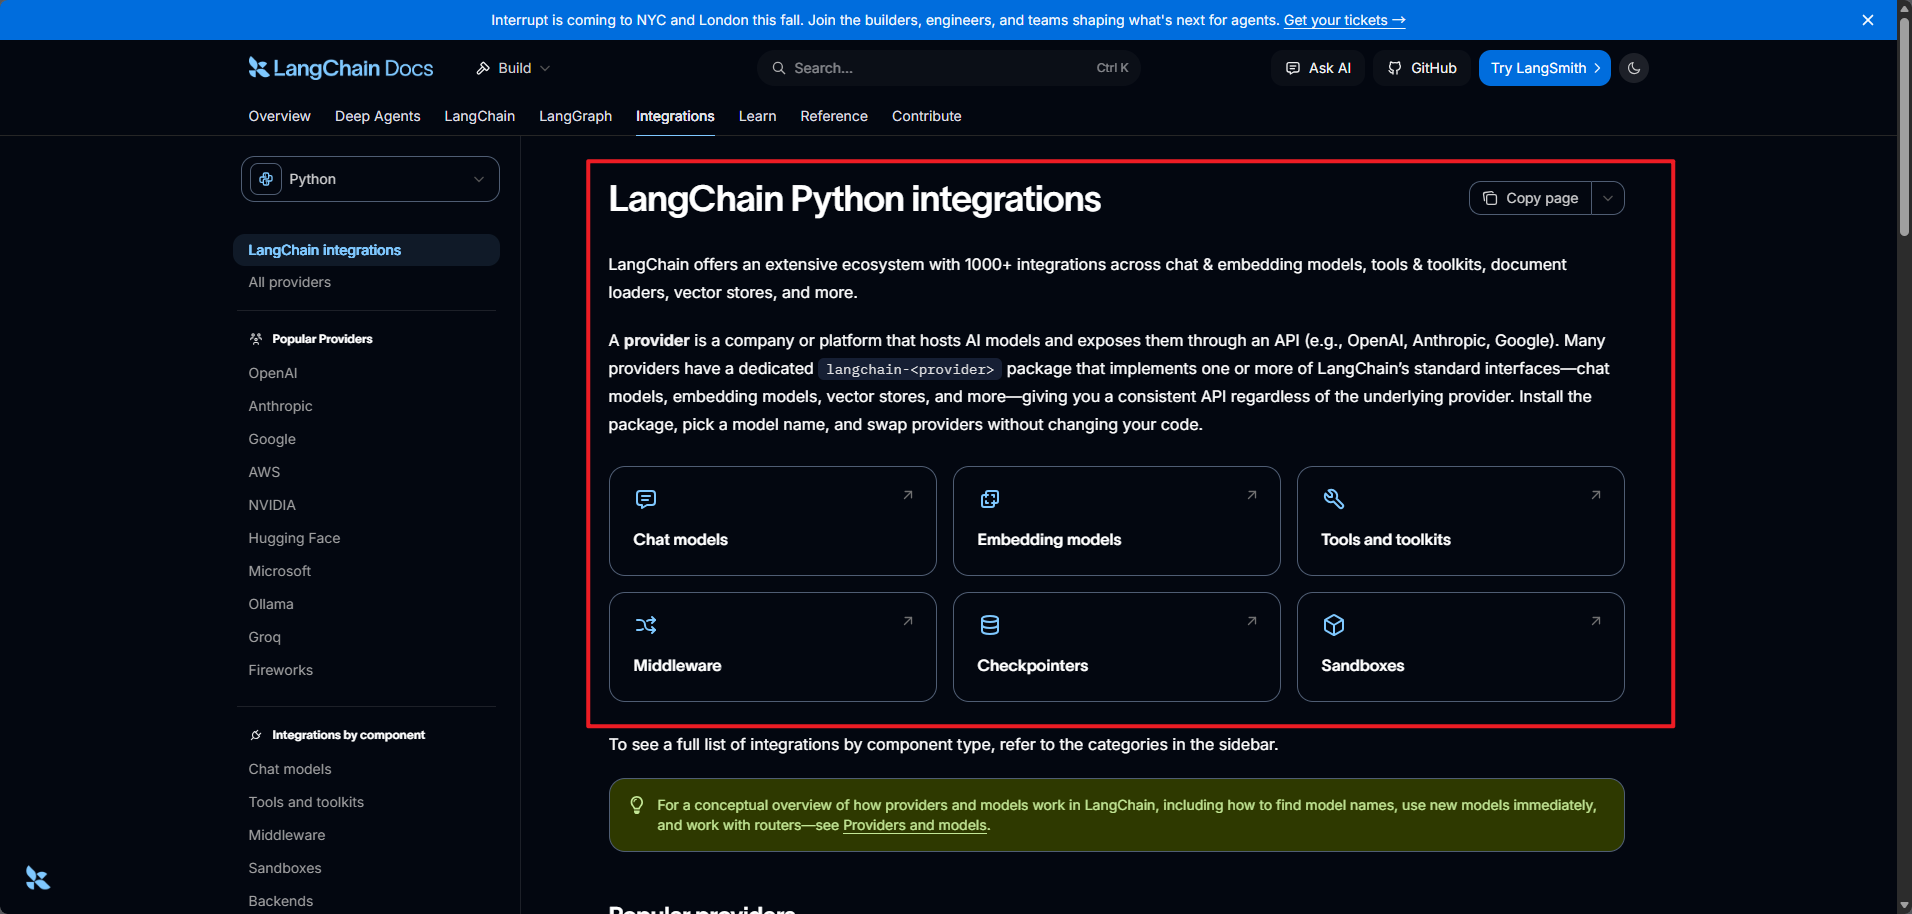Open the NVIDIA provider sidebar link
The width and height of the screenshot is (1912, 914).
[272, 505]
